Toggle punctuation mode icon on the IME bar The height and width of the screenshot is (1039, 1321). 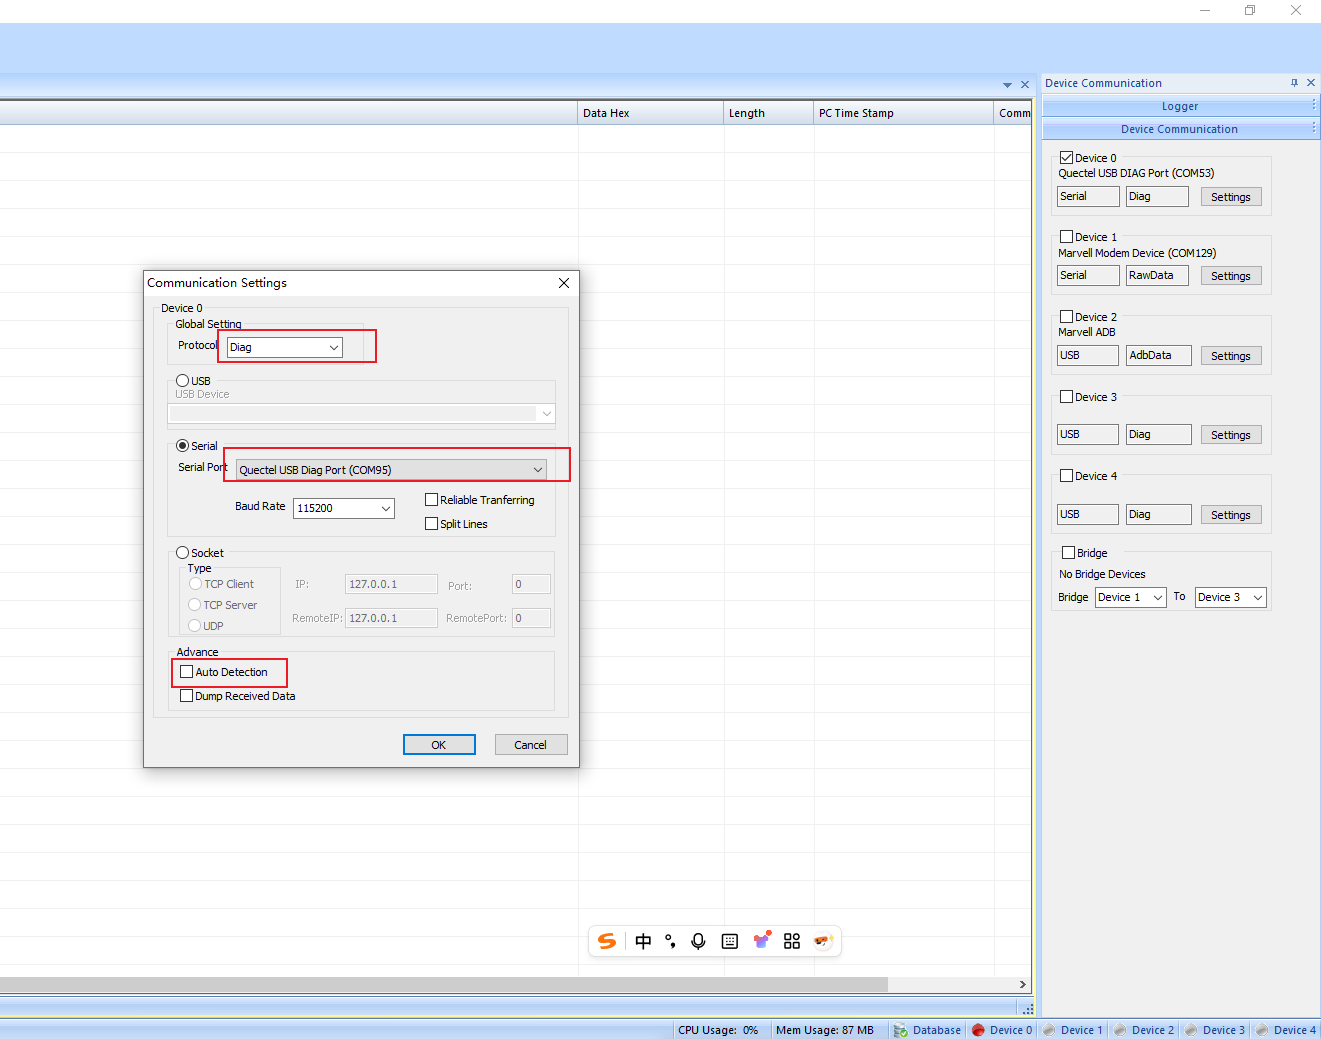[x=670, y=941]
